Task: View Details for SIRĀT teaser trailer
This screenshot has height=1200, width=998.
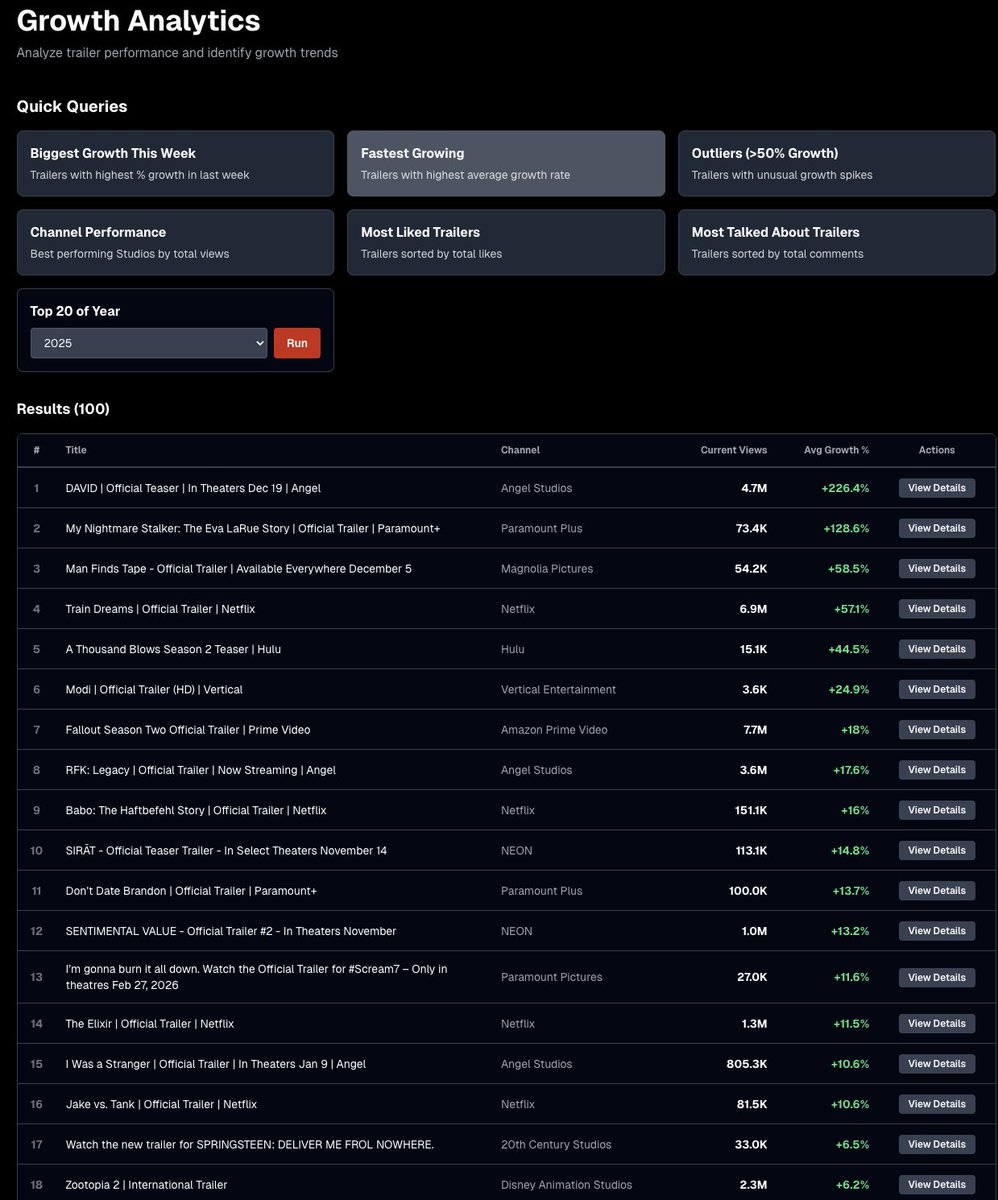Action: tap(937, 850)
